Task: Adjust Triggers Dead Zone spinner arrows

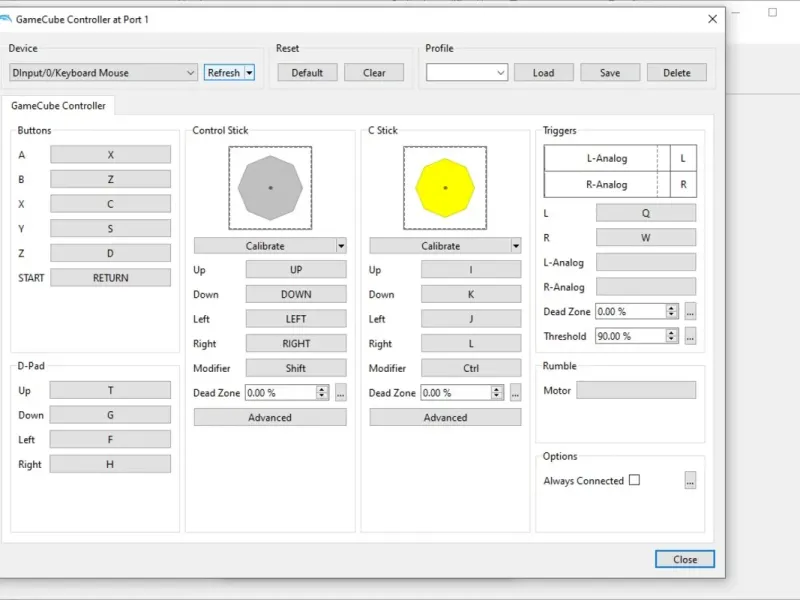Action: click(x=671, y=311)
